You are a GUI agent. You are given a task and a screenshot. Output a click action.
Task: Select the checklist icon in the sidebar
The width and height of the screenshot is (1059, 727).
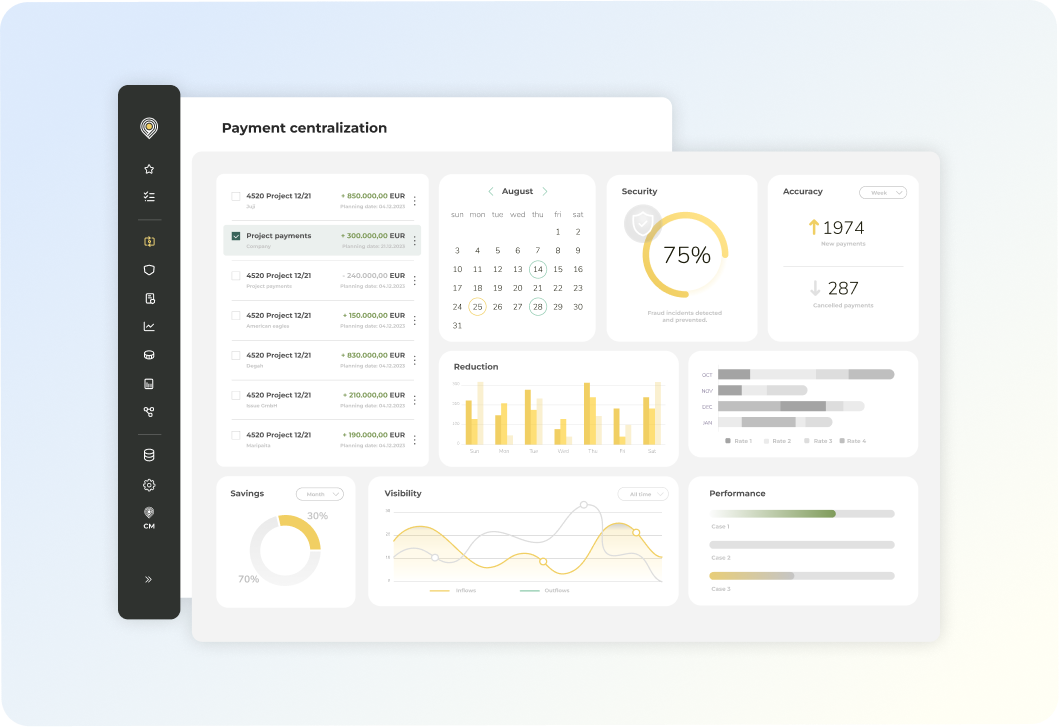pos(148,196)
